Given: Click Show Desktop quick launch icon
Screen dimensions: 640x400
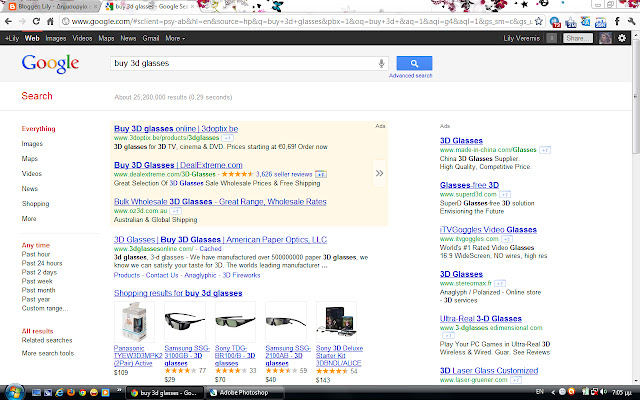Looking at the screenshot, I should tap(36, 393).
